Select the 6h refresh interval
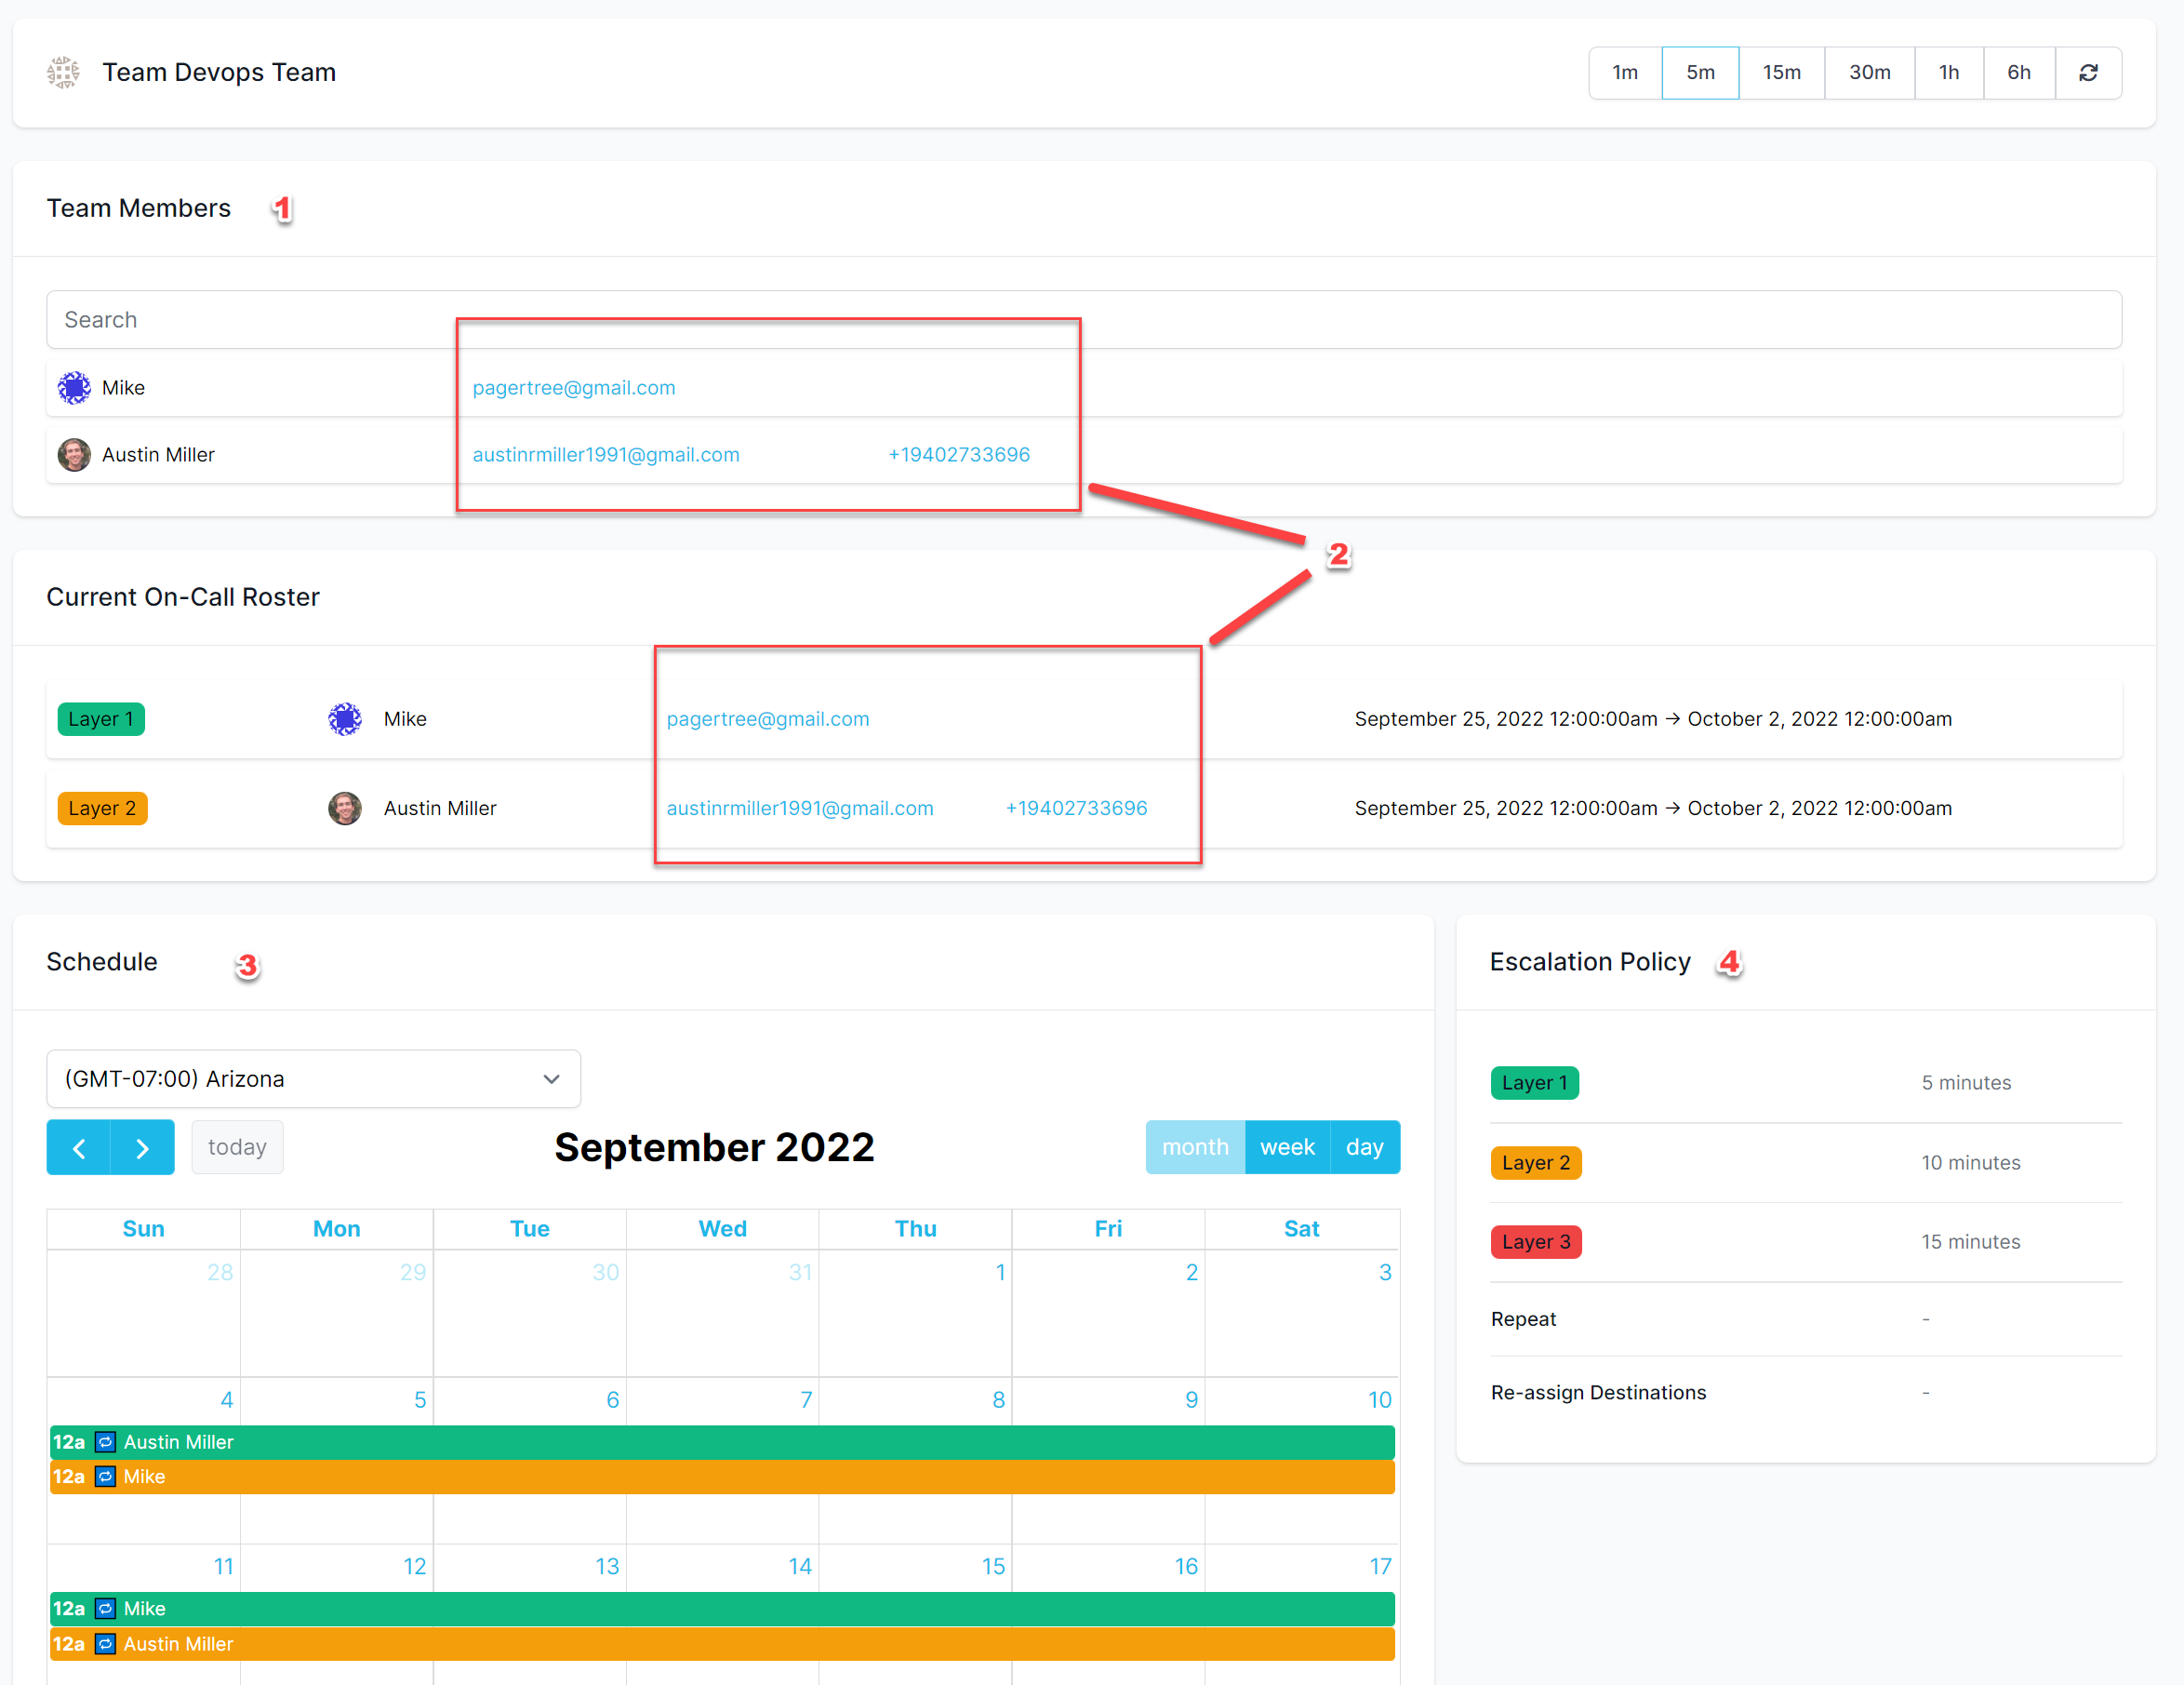This screenshot has width=2184, height=1685. click(2018, 72)
